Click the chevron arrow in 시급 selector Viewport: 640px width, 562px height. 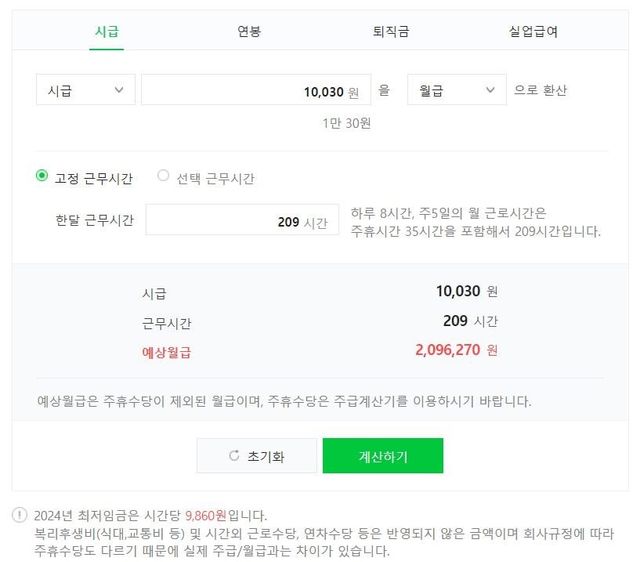119,90
